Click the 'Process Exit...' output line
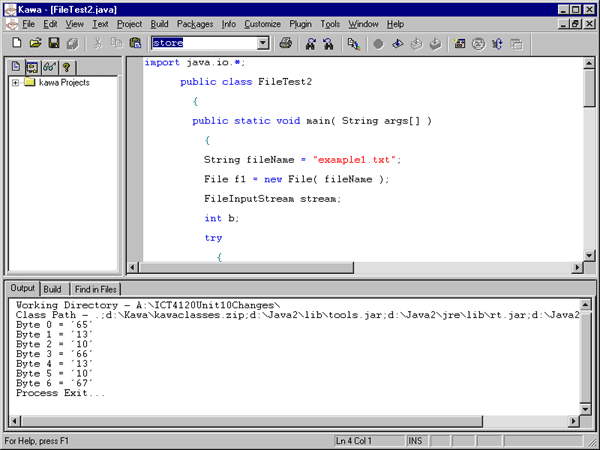 pyautogui.click(x=60, y=393)
